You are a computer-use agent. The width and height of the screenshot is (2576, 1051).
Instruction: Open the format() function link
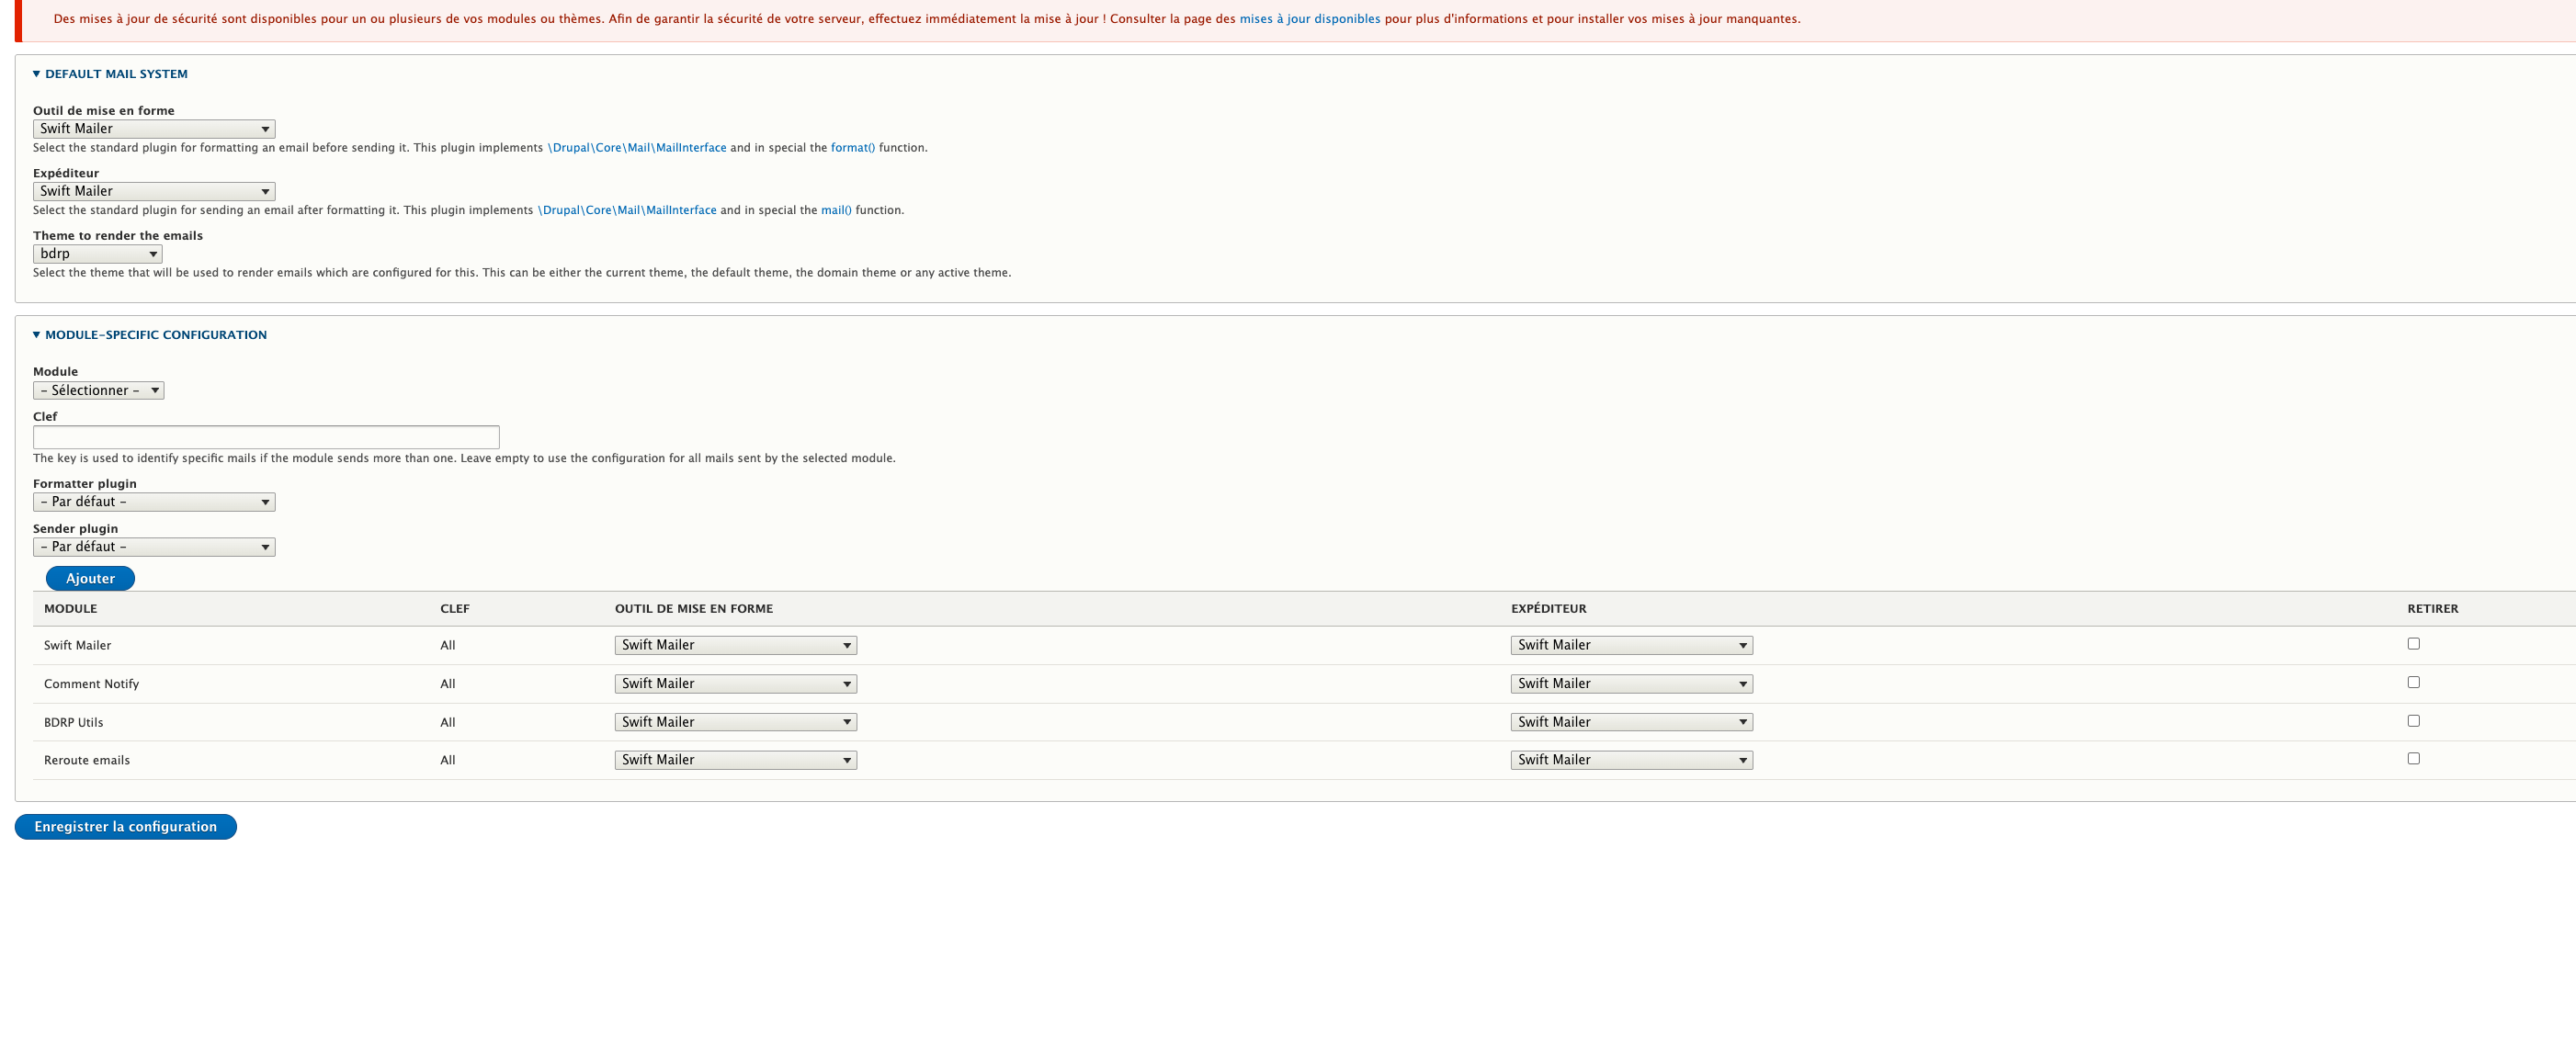(852, 148)
